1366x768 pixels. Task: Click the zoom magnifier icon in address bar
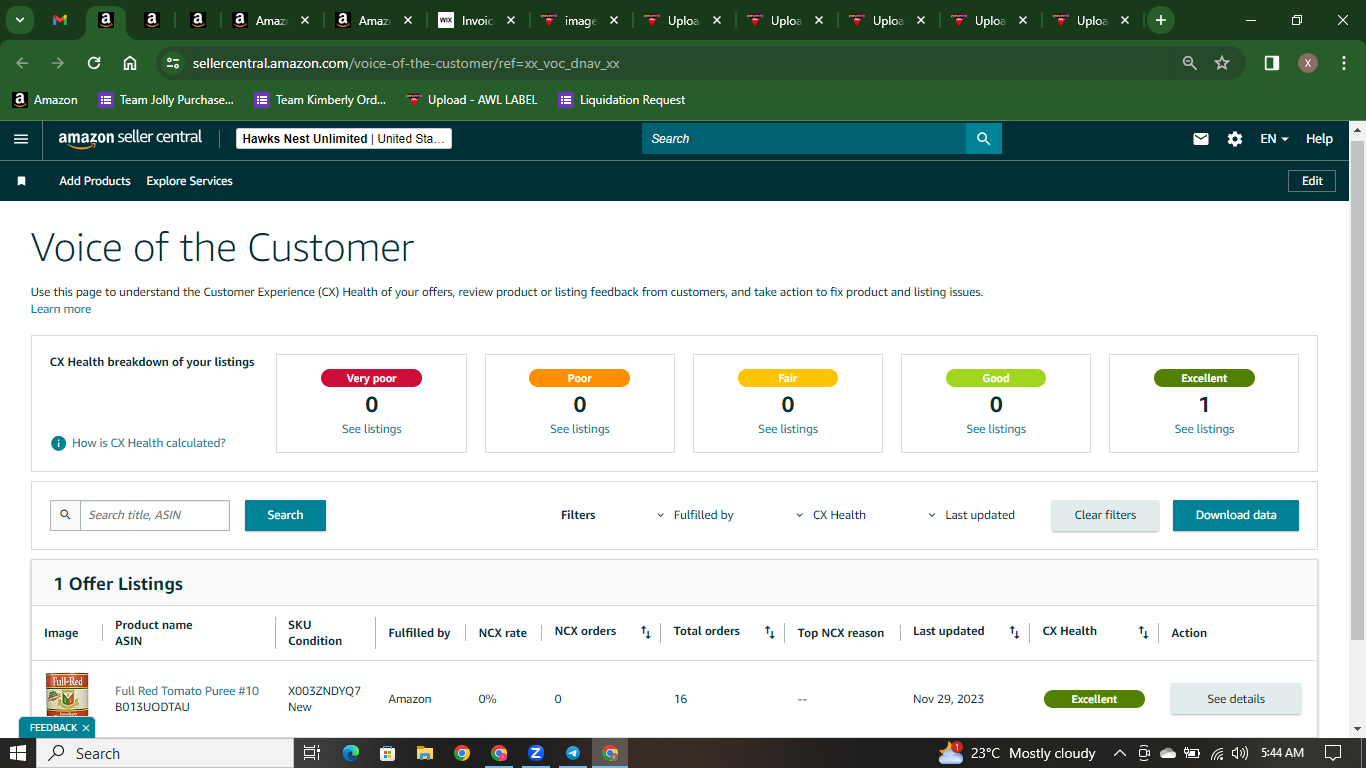1190,63
